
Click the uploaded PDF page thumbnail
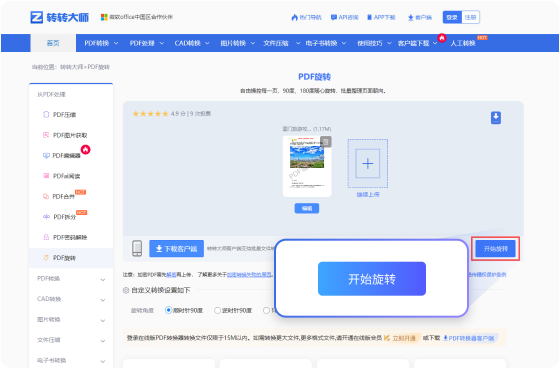pos(307,166)
